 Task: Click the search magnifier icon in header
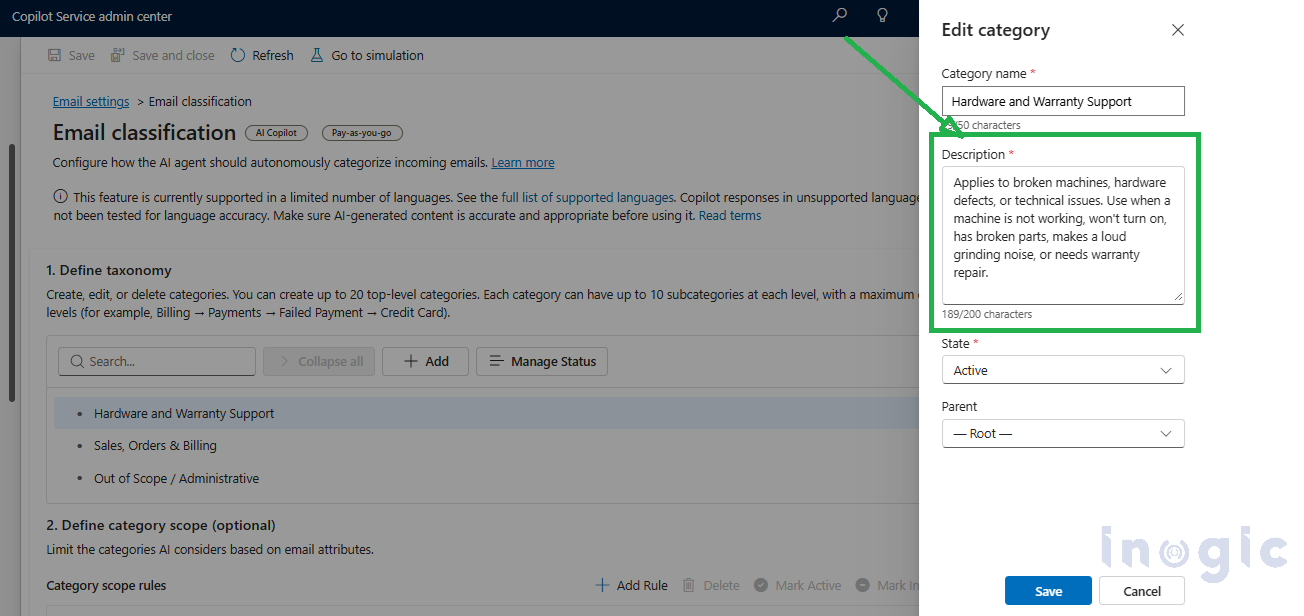click(840, 15)
